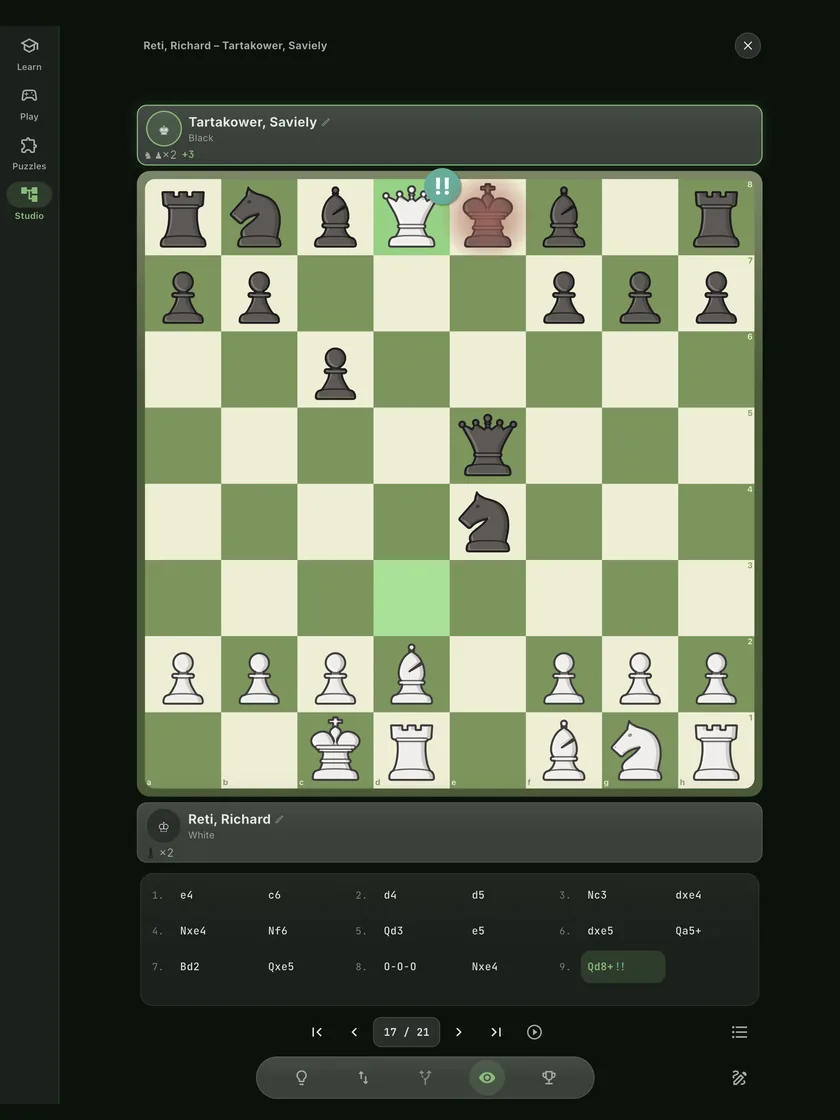Click the black rook on a8
Image resolution: width=840 pixels, height=1120 pixels.
coord(183,217)
